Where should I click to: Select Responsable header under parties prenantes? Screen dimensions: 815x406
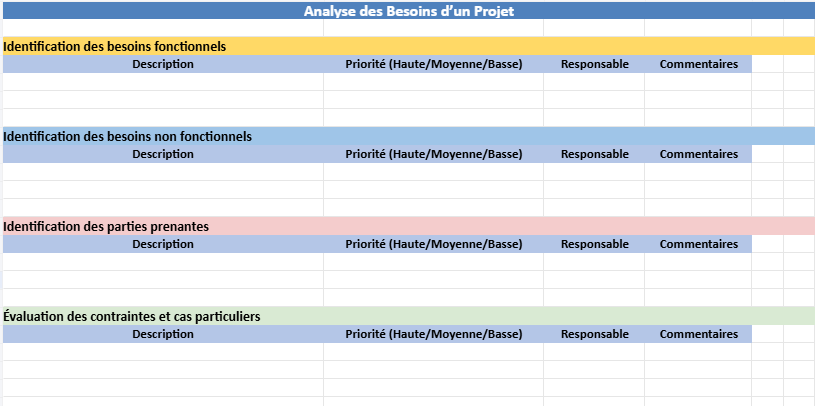tap(594, 244)
